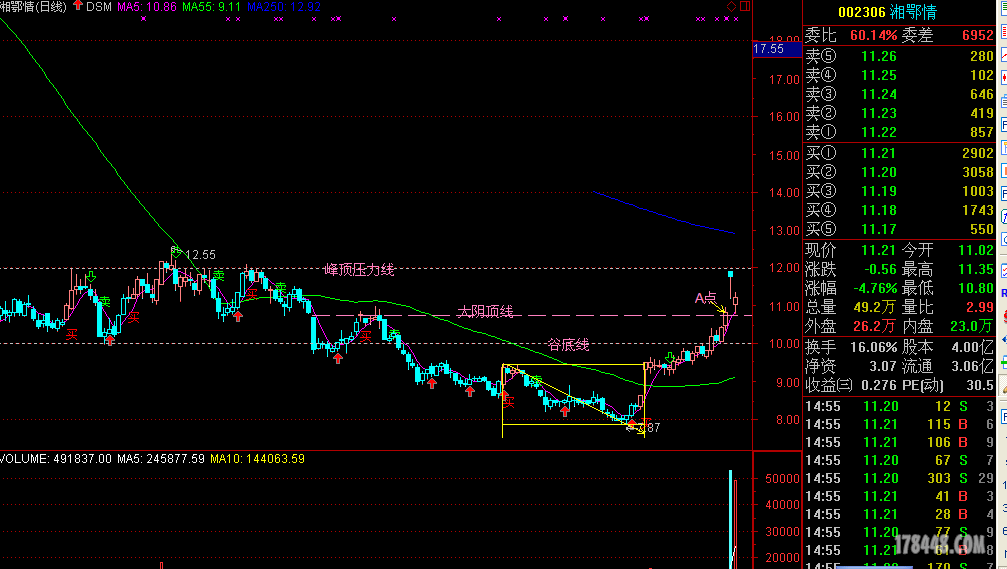Select the 卖① 11.22 ask row
The height and width of the screenshot is (569, 1007).
pyautogui.click(x=899, y=132)
